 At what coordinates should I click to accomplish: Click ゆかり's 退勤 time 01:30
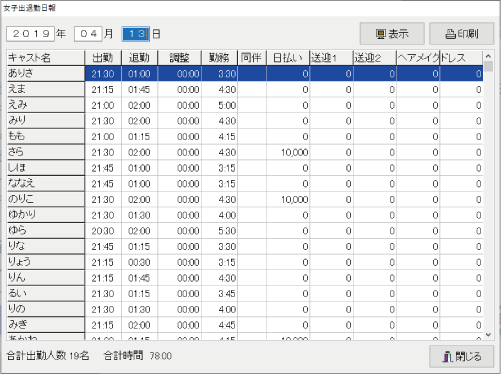click(x=139, y=215)
